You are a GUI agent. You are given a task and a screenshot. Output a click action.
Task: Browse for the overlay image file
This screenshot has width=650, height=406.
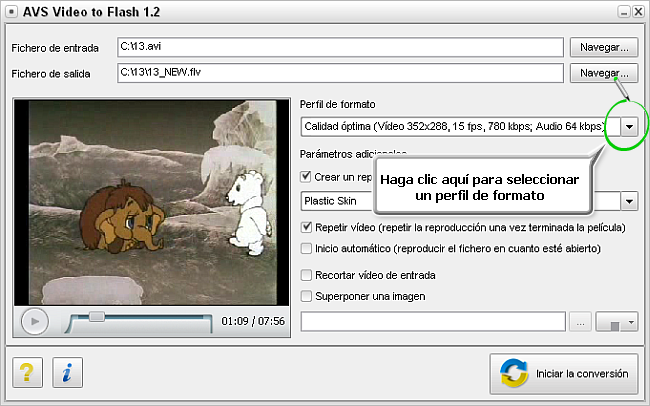click(x=580, y=322)
